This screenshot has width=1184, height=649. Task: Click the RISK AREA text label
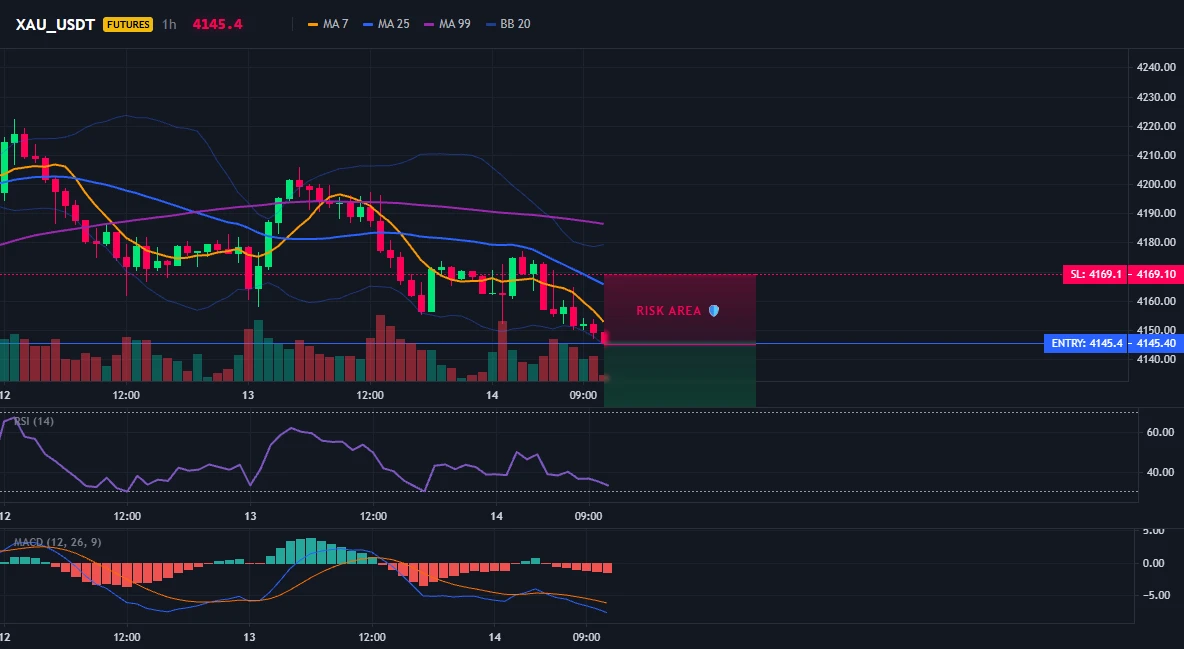coord(668,311)
